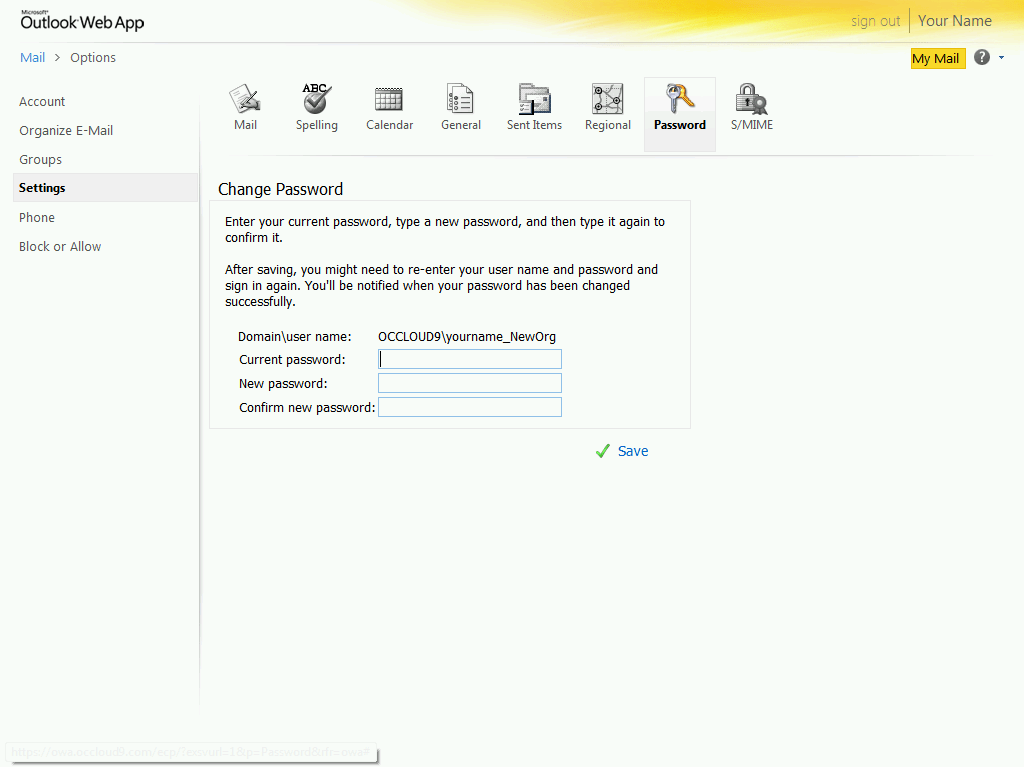Open Phone in the sidebar
1024x767 pixels.
click(37, 218)
